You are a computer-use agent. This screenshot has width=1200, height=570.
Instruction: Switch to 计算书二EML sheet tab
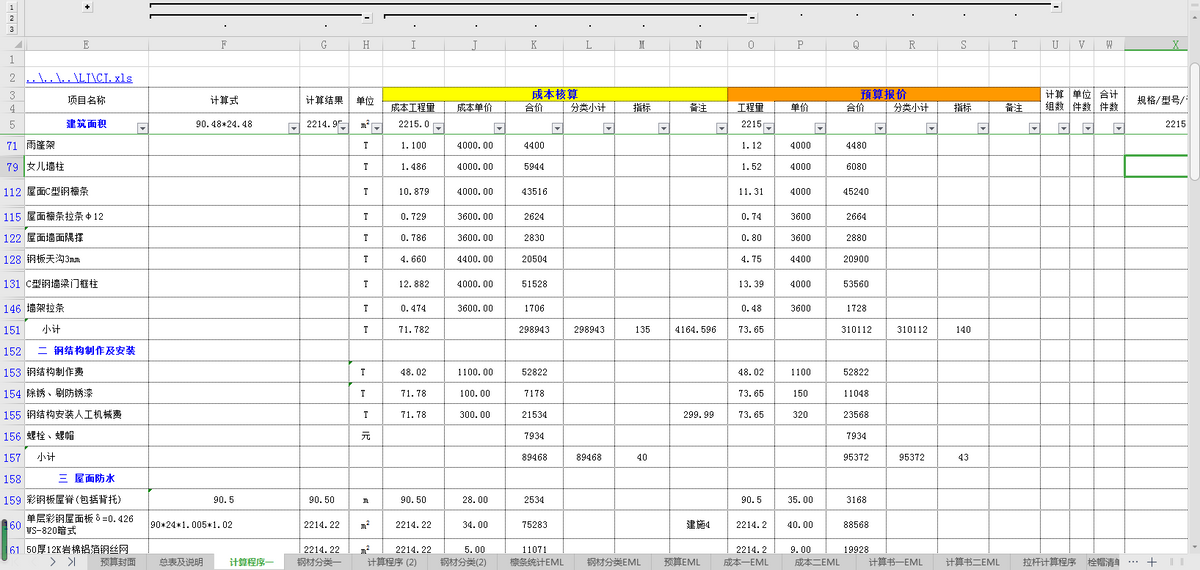click(973, 562)
